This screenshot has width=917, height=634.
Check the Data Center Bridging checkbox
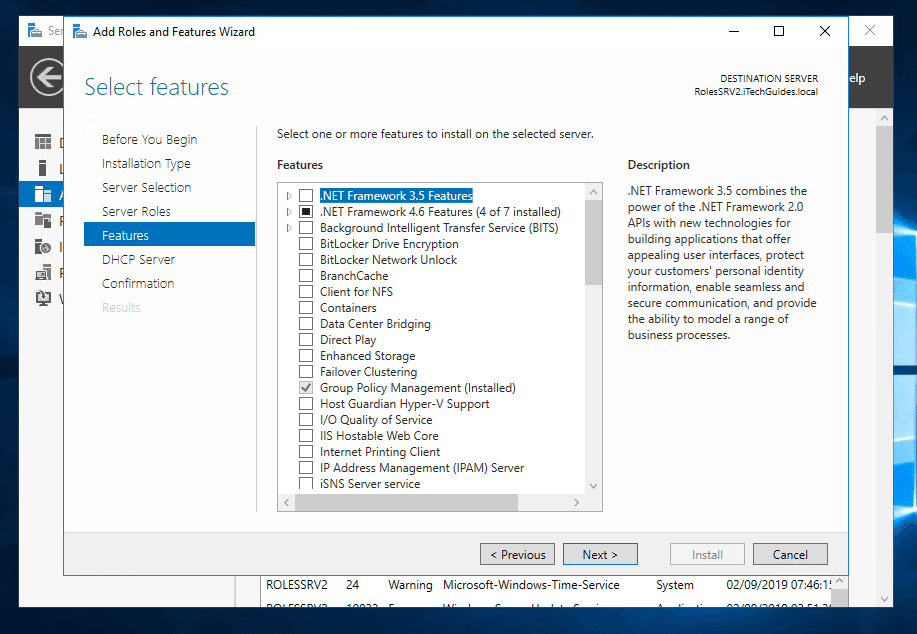pos(306,323)
